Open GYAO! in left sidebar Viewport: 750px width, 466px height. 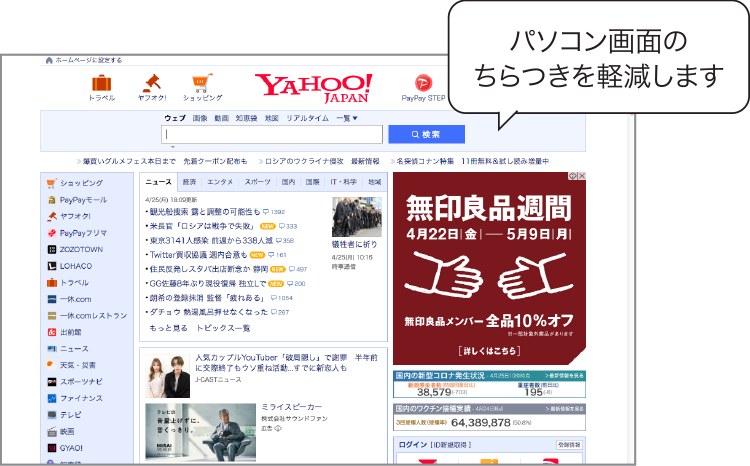pyautogui.click(x=71, y=448)
